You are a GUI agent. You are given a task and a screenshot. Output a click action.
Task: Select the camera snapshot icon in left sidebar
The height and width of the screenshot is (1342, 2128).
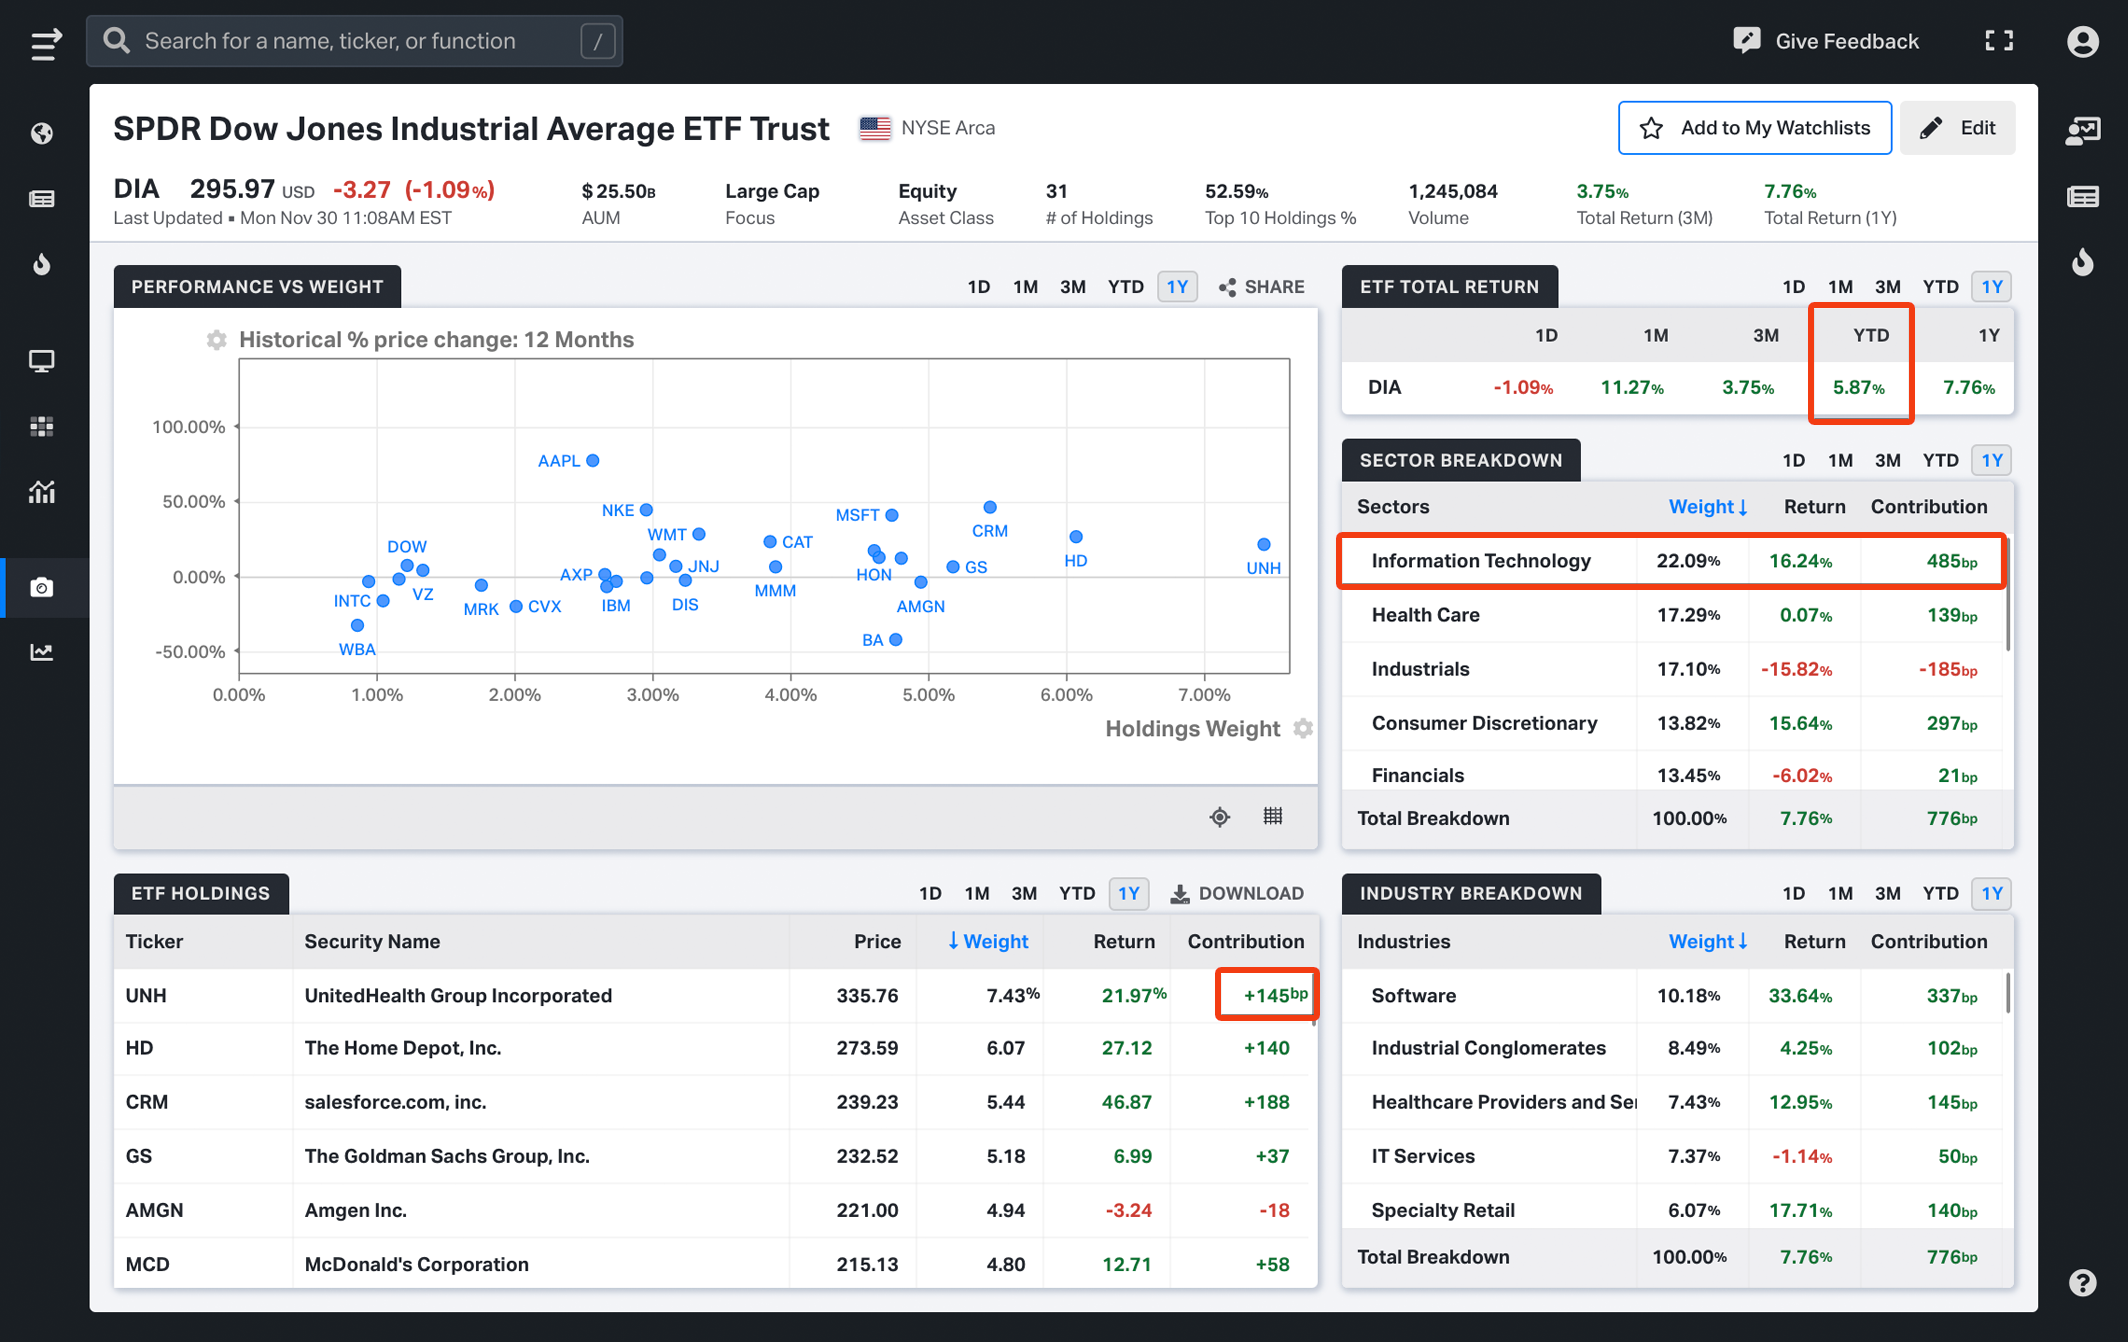(x=42, y=587)
